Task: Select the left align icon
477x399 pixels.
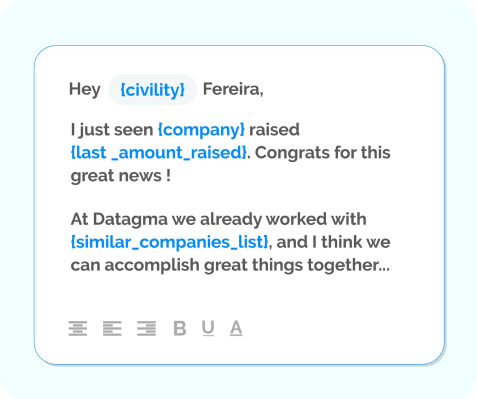Action: pyautogui.click(x=112, y=328)
